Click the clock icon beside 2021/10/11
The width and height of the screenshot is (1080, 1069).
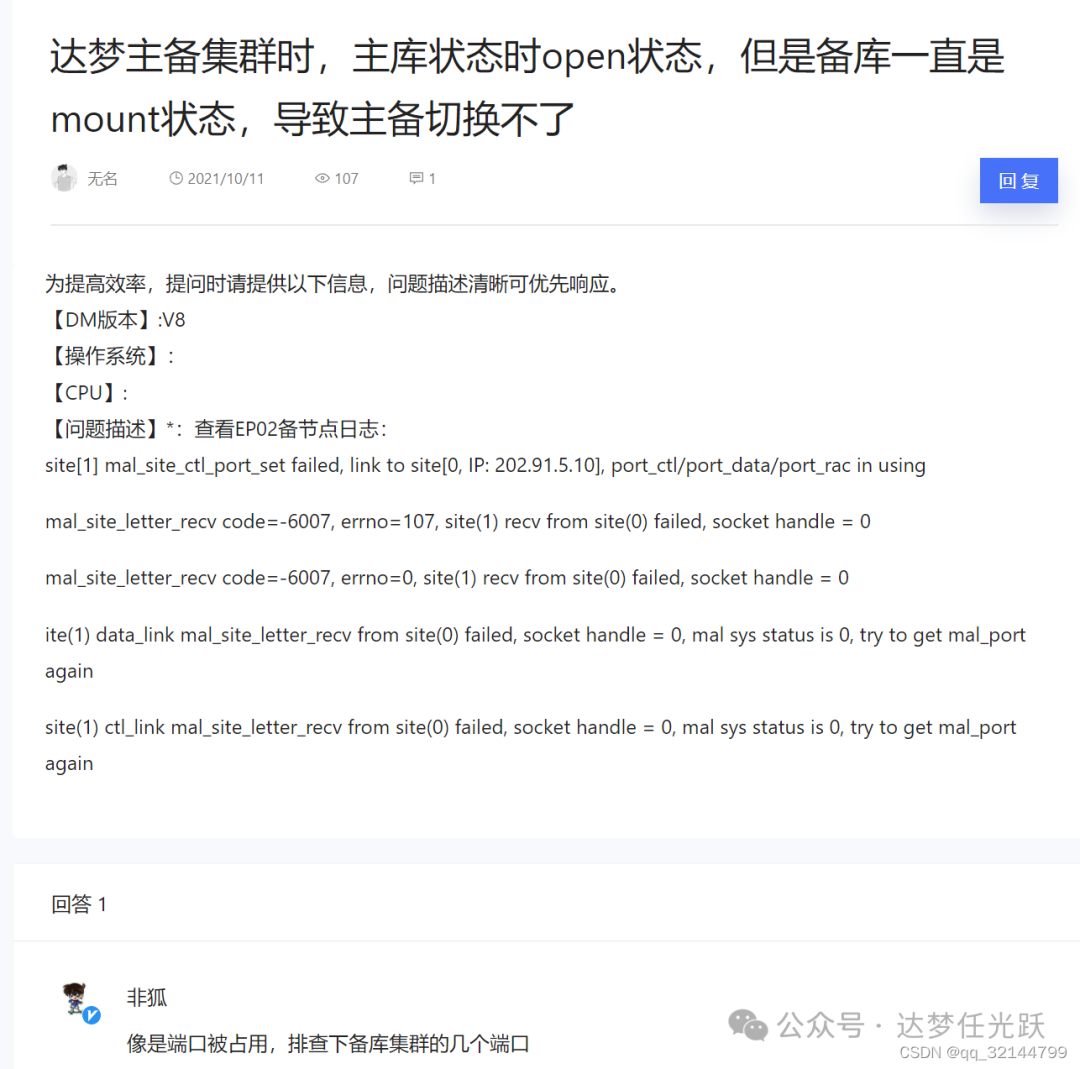tap(176, 178)
